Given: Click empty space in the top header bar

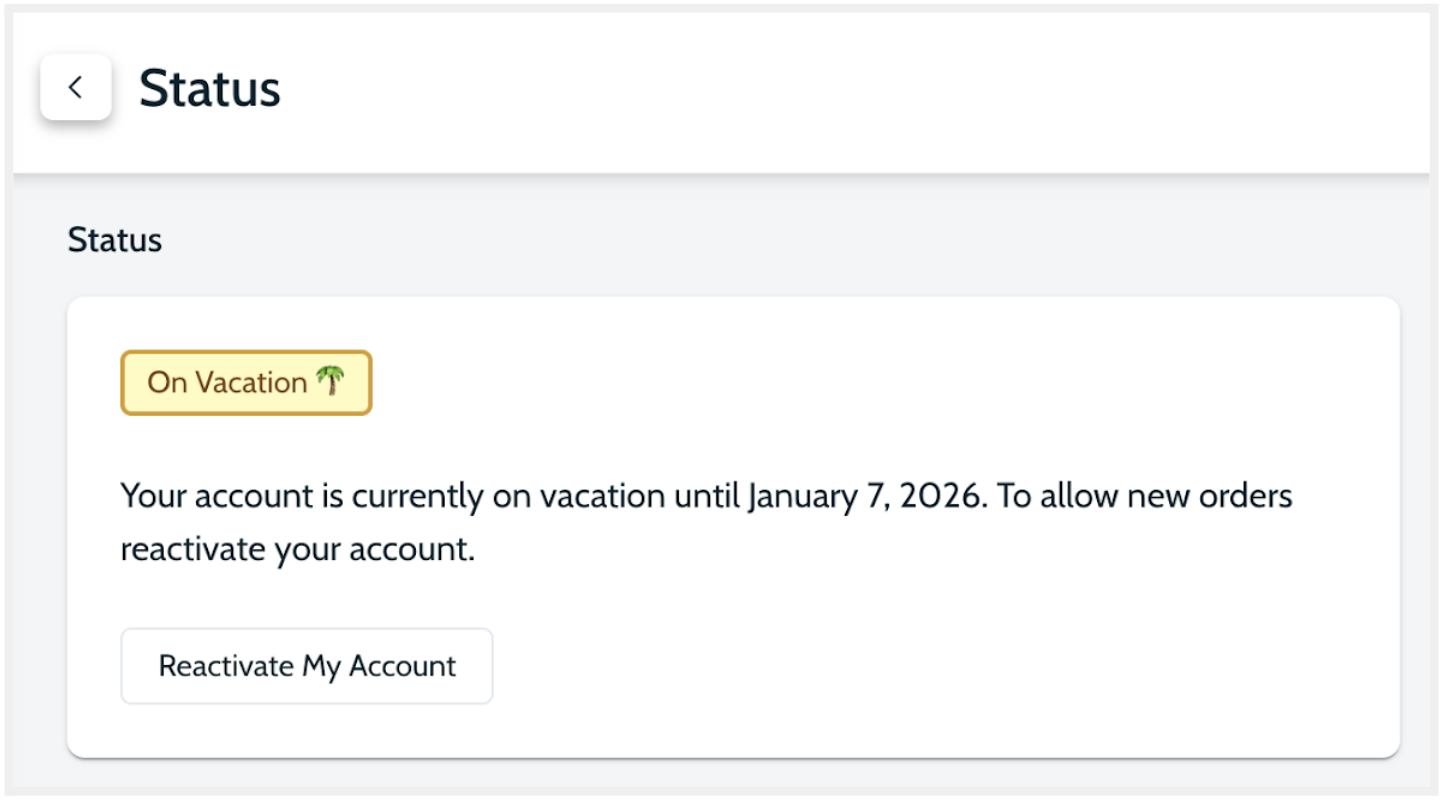Looking at the screenshot, I should pyautogui.click(x=800, y=90).
